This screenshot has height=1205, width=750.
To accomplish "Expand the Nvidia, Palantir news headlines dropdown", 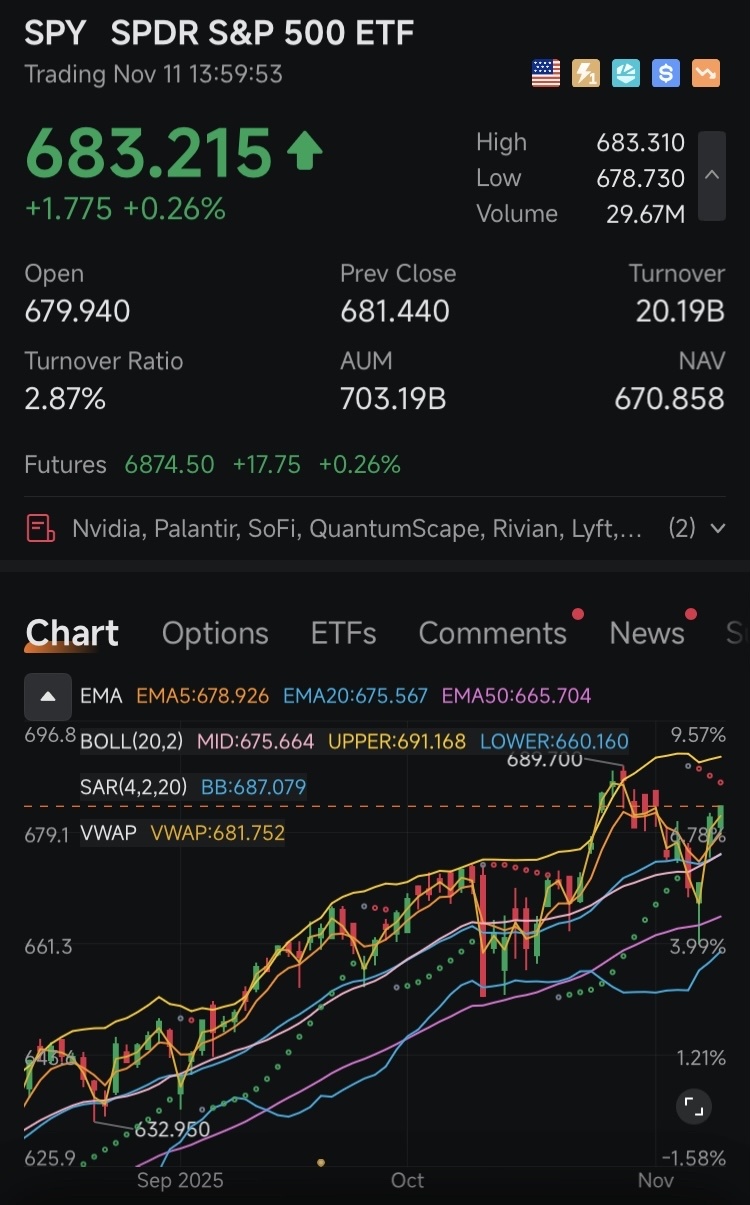I will (717, 528).
